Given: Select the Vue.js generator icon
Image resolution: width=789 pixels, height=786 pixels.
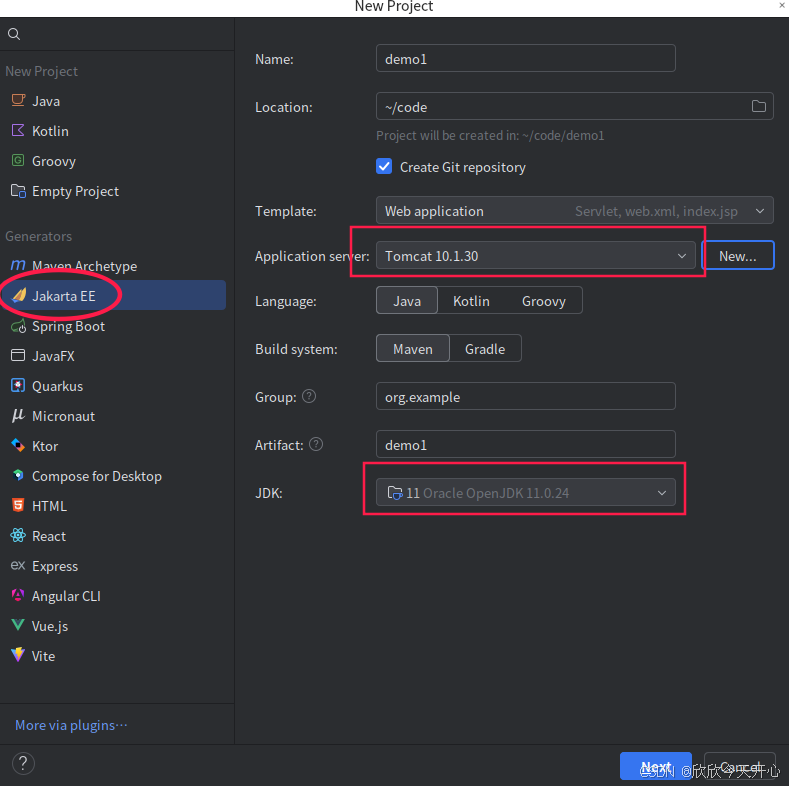Looking at the screenshot, I should [18, 625].
